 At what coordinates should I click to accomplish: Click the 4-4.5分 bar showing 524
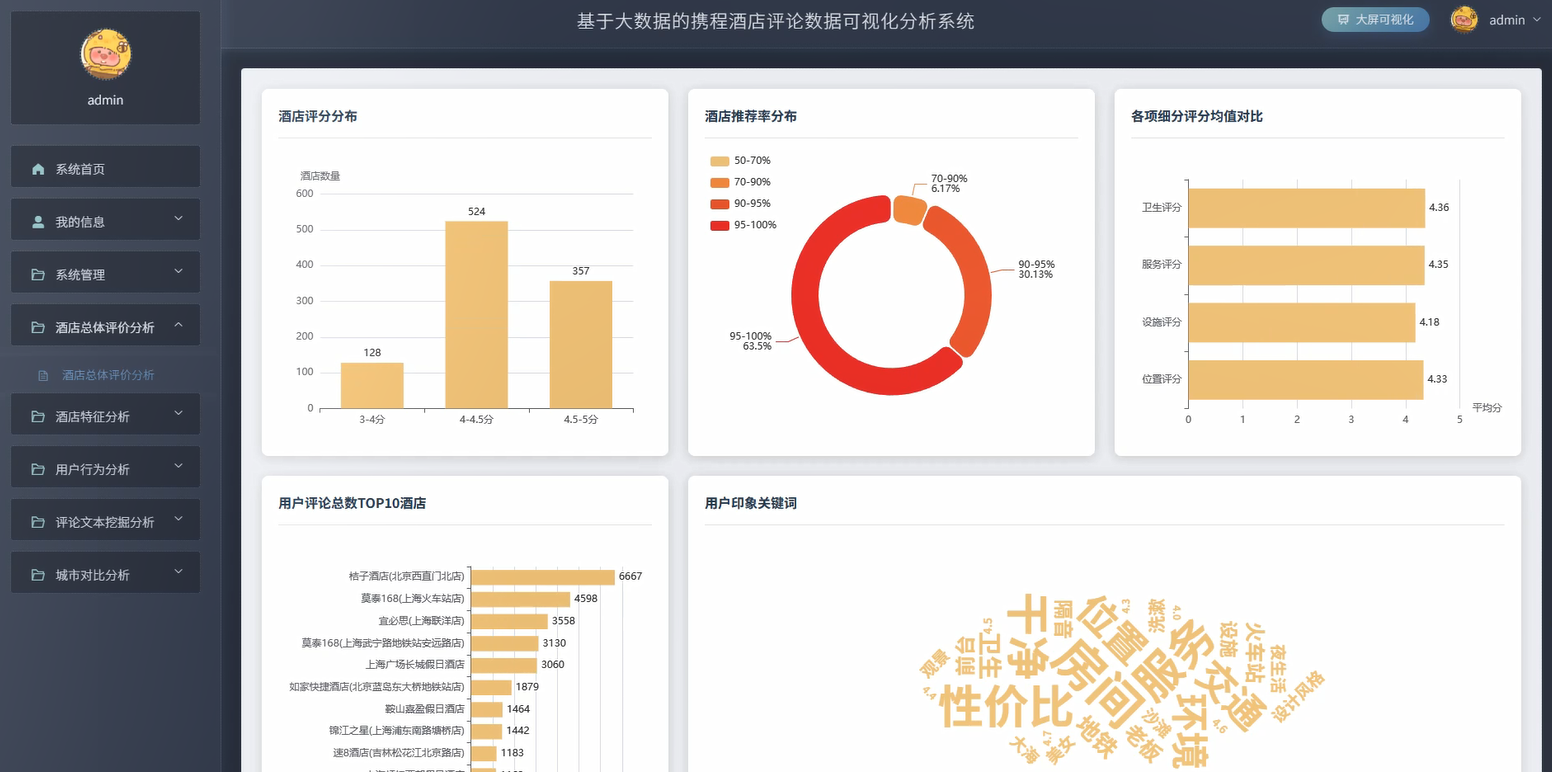(x=476, y=315)
